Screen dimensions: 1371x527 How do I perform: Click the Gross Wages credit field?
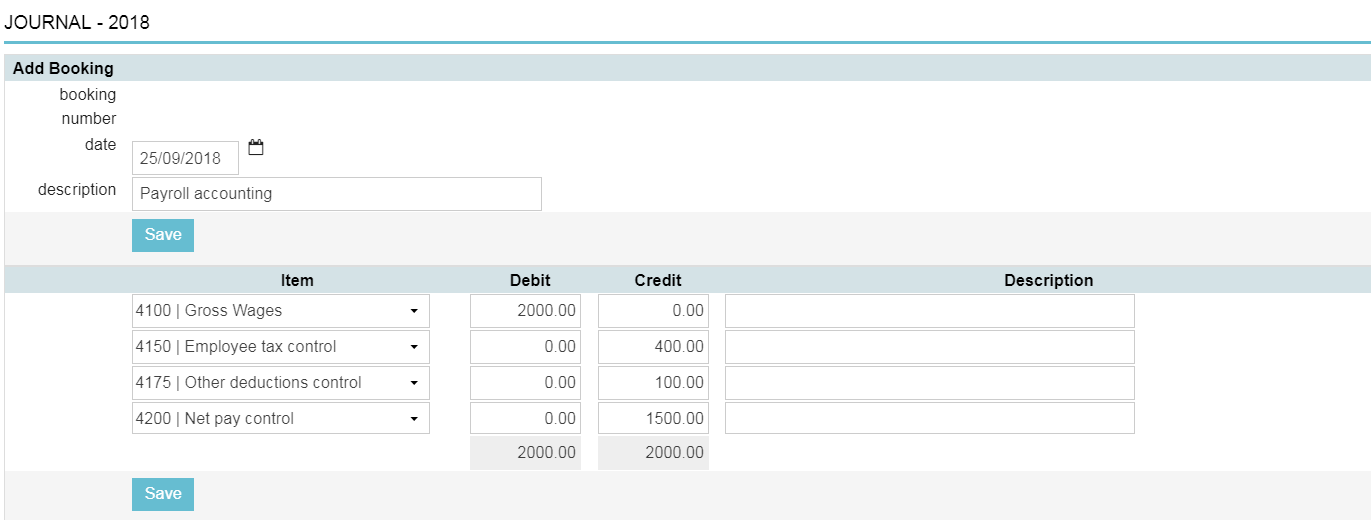pyautogui.click(x=653, y=311)
